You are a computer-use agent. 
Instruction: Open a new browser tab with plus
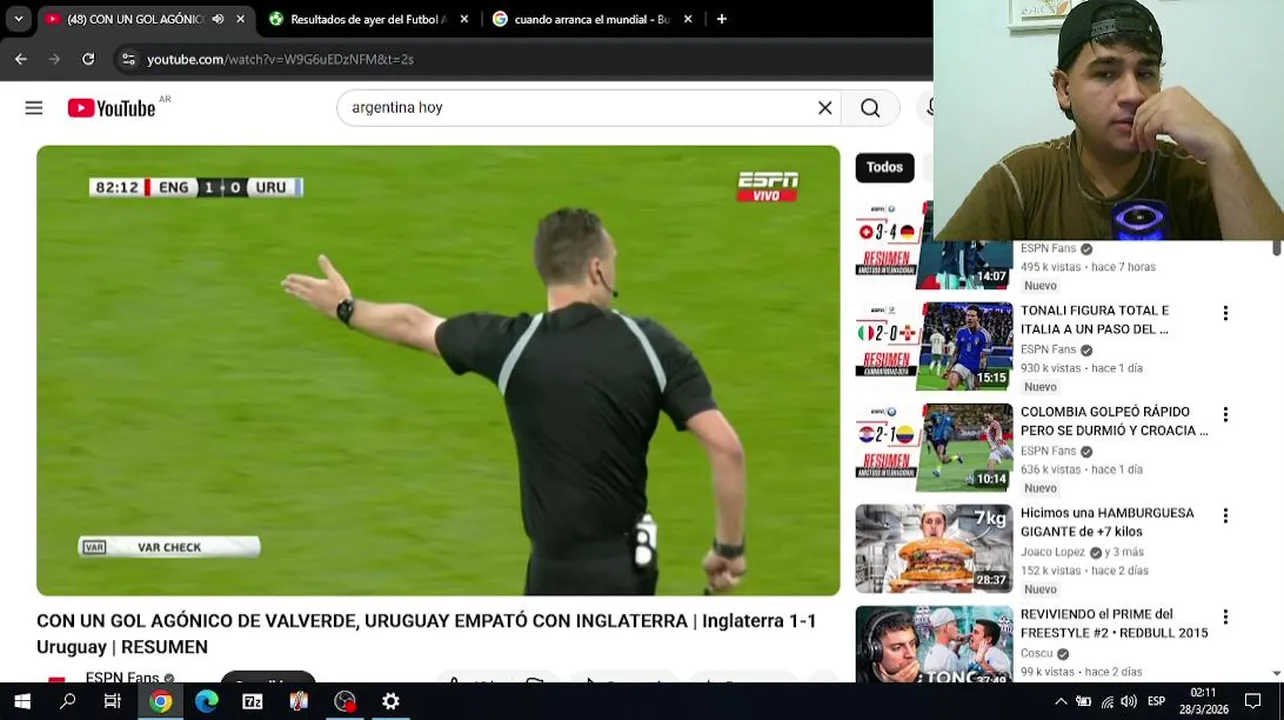pos(721,19)
